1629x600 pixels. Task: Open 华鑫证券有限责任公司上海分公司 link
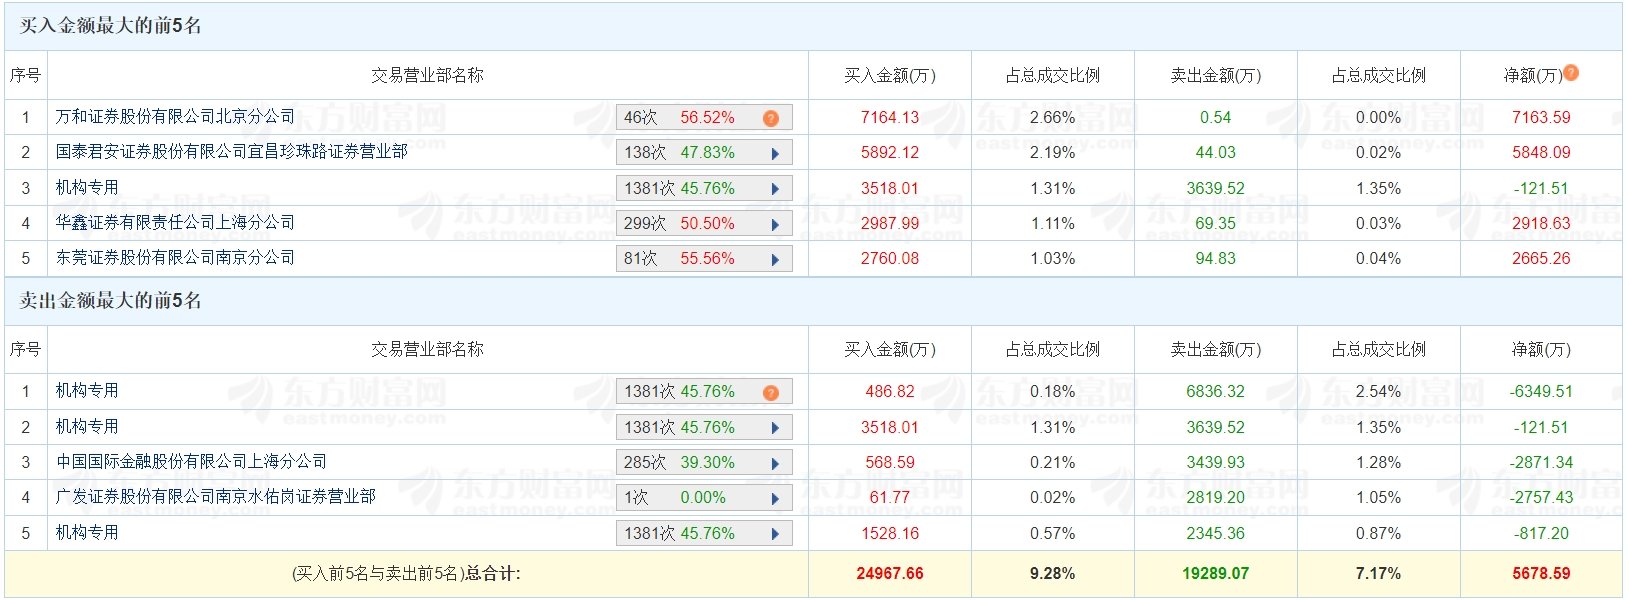click(x=175, y=223)
